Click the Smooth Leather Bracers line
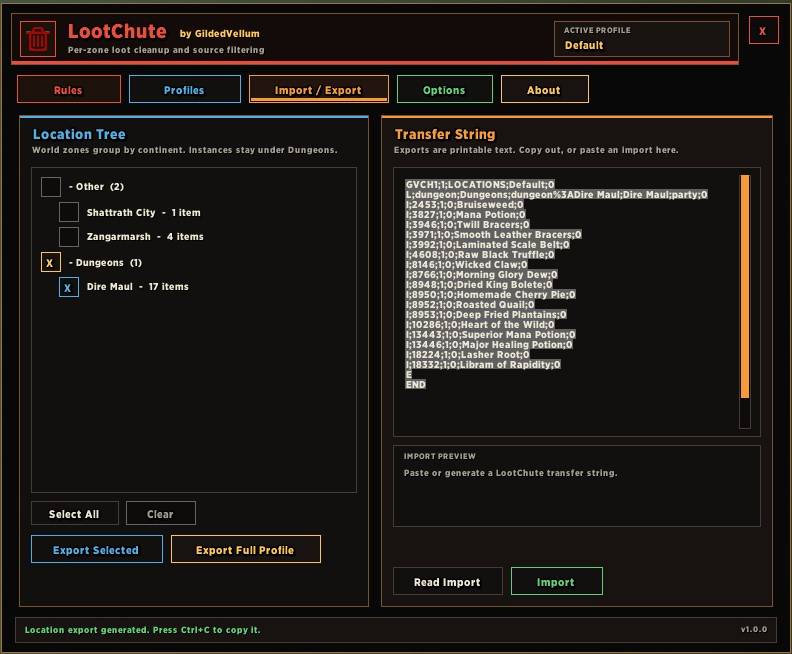Viewport: 792px width, 654px height. (493, 234)
